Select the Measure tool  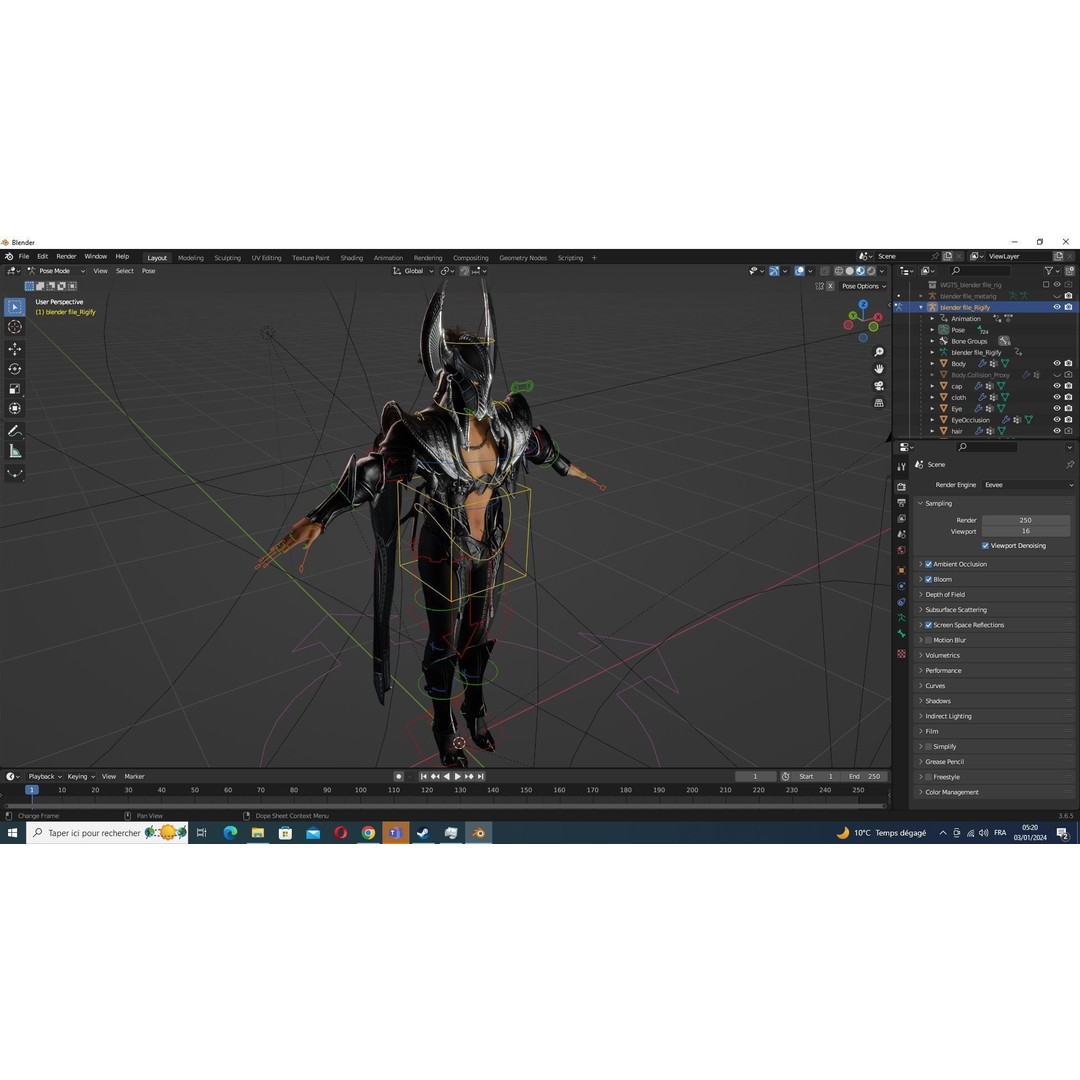tap(14, 451)
